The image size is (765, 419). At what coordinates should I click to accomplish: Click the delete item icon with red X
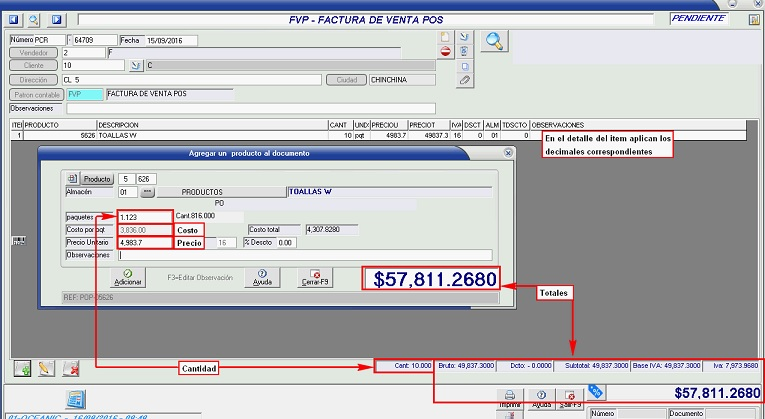(71, 369)
